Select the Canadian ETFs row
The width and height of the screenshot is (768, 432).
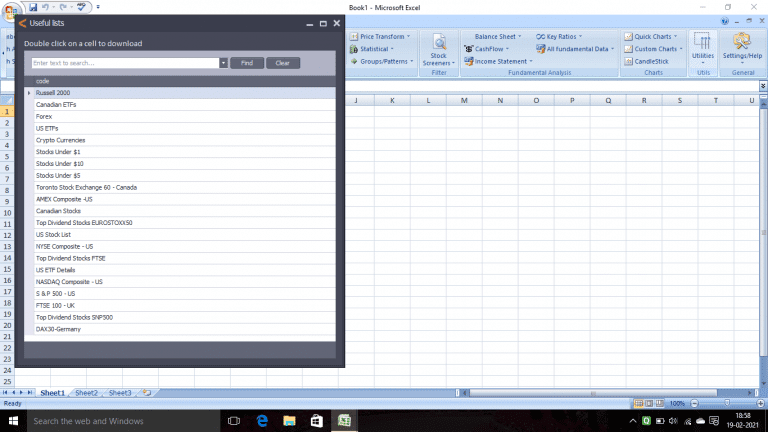(185, 104)
